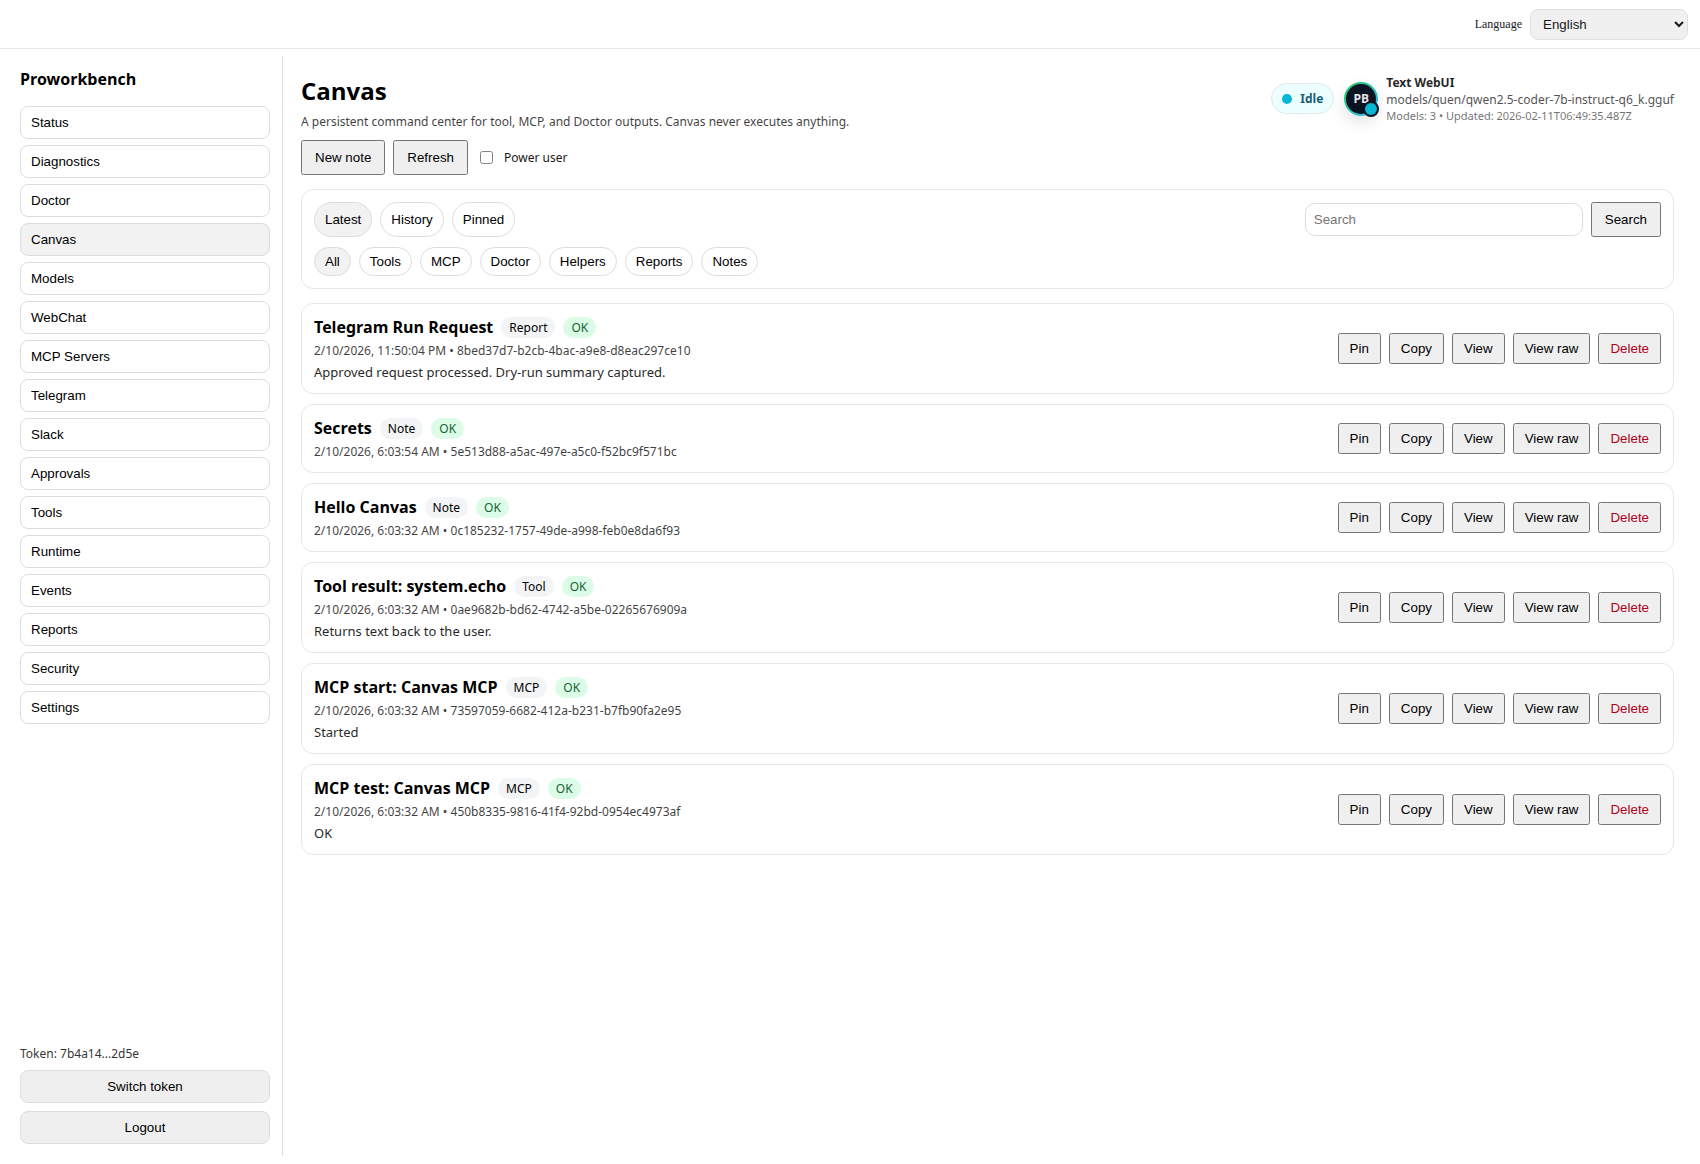Delete the Hello Canvas note
Image resolution: width=1700 pixels, height=1164 pixels.
pos(1629,517)
